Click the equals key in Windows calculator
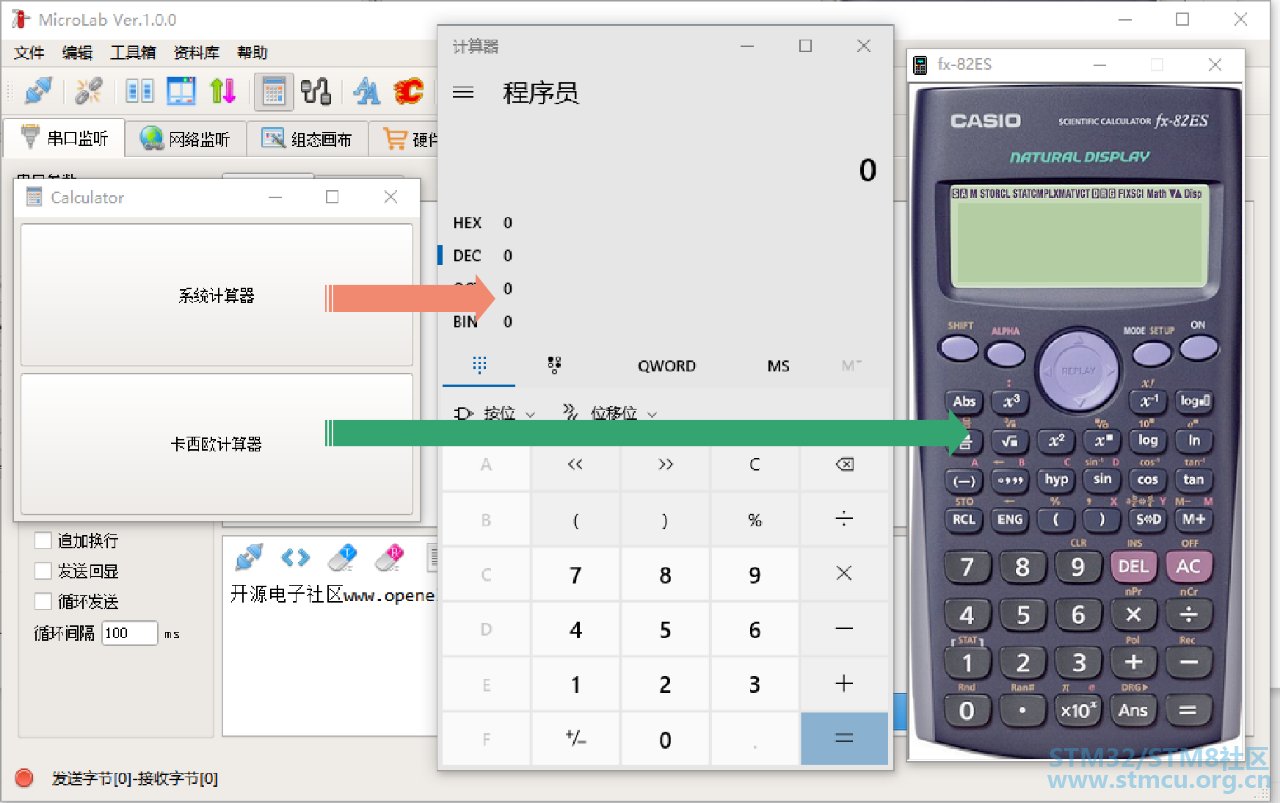The image size is (1280, 803). 844,739
